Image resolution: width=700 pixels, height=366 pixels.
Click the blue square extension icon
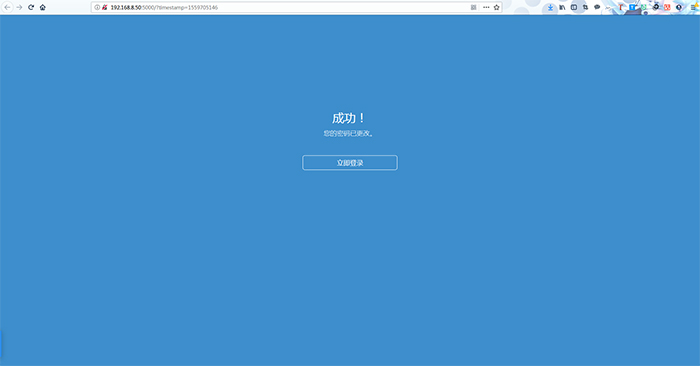[x=632, y=7]
